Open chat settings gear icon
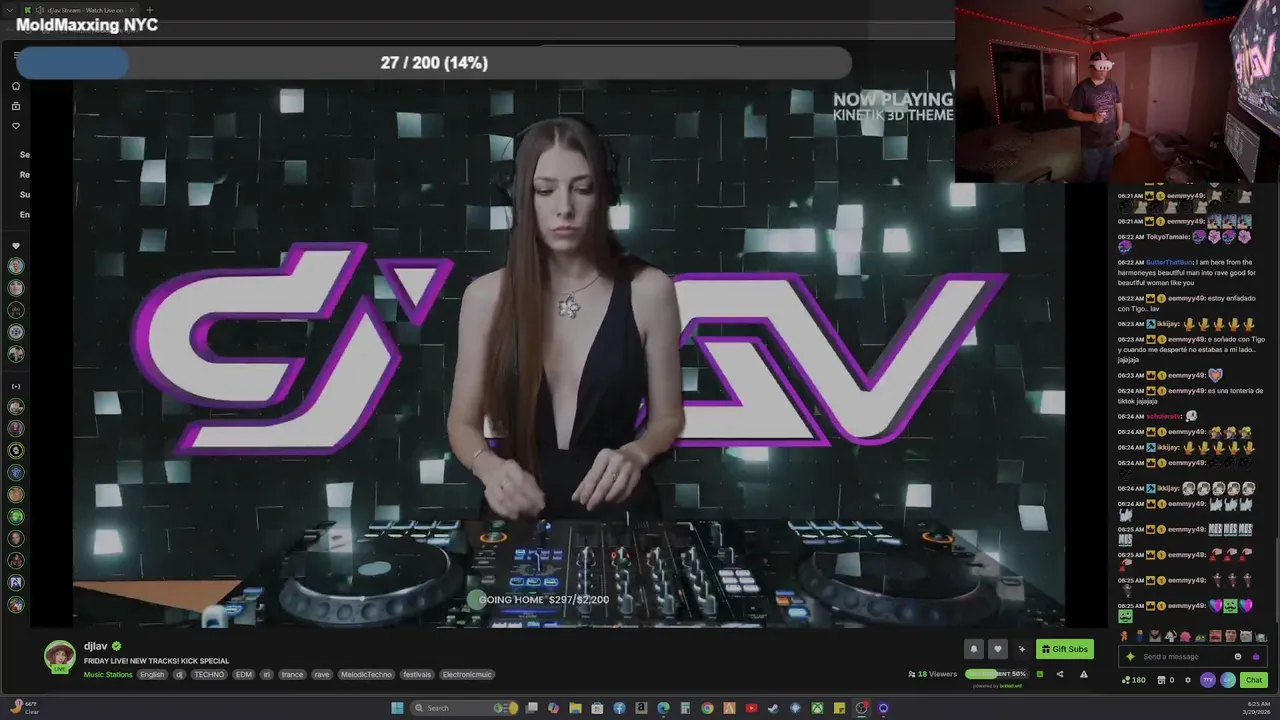 click(x=1188, y=680)
